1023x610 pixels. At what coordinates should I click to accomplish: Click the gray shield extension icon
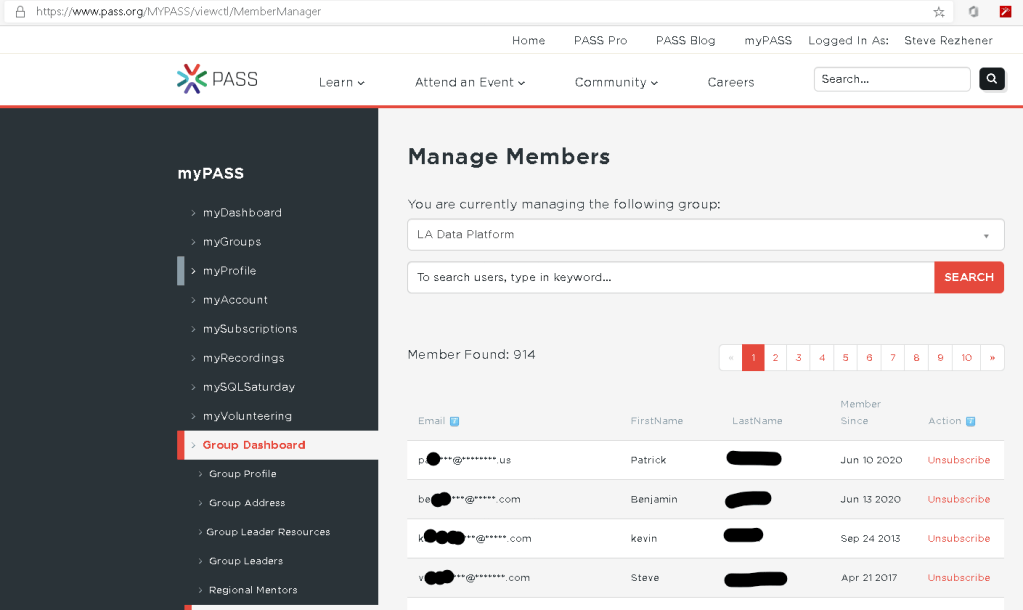coord(973,12)
